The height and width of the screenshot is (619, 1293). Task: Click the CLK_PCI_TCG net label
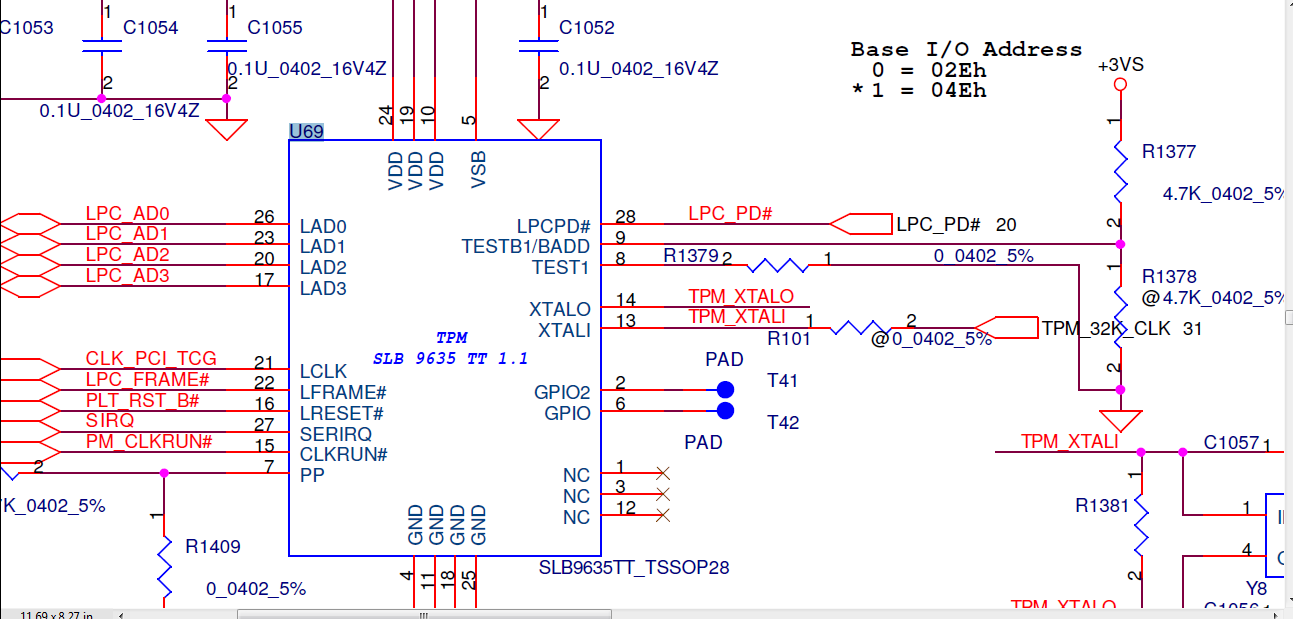pos(150,359)
